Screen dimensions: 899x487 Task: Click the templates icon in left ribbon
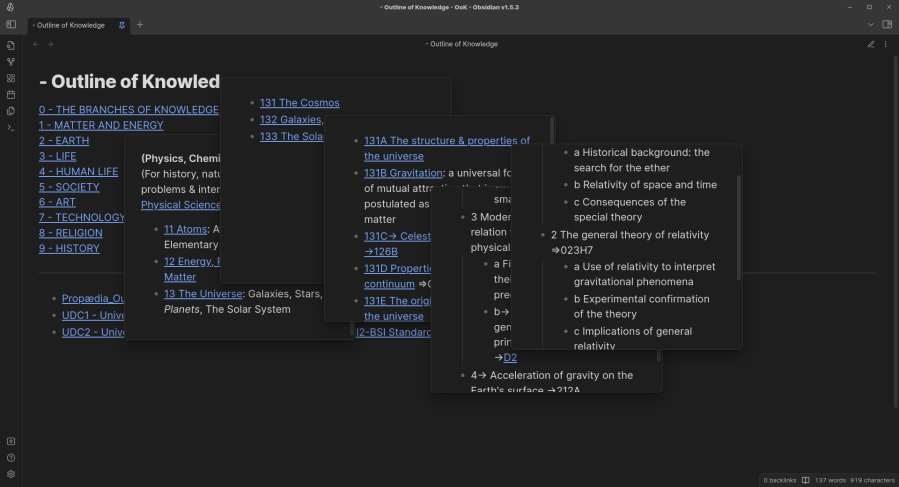(11, 110)
